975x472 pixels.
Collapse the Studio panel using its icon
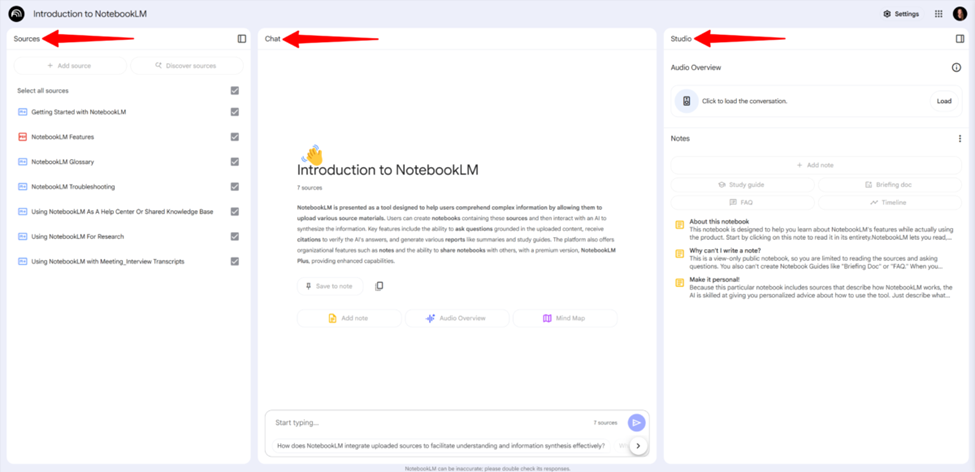(x=960, y=39)
